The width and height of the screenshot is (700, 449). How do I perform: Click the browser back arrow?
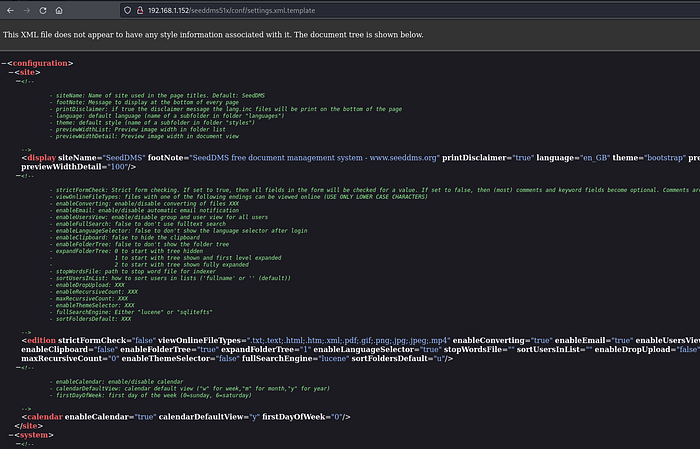(12, 9)
